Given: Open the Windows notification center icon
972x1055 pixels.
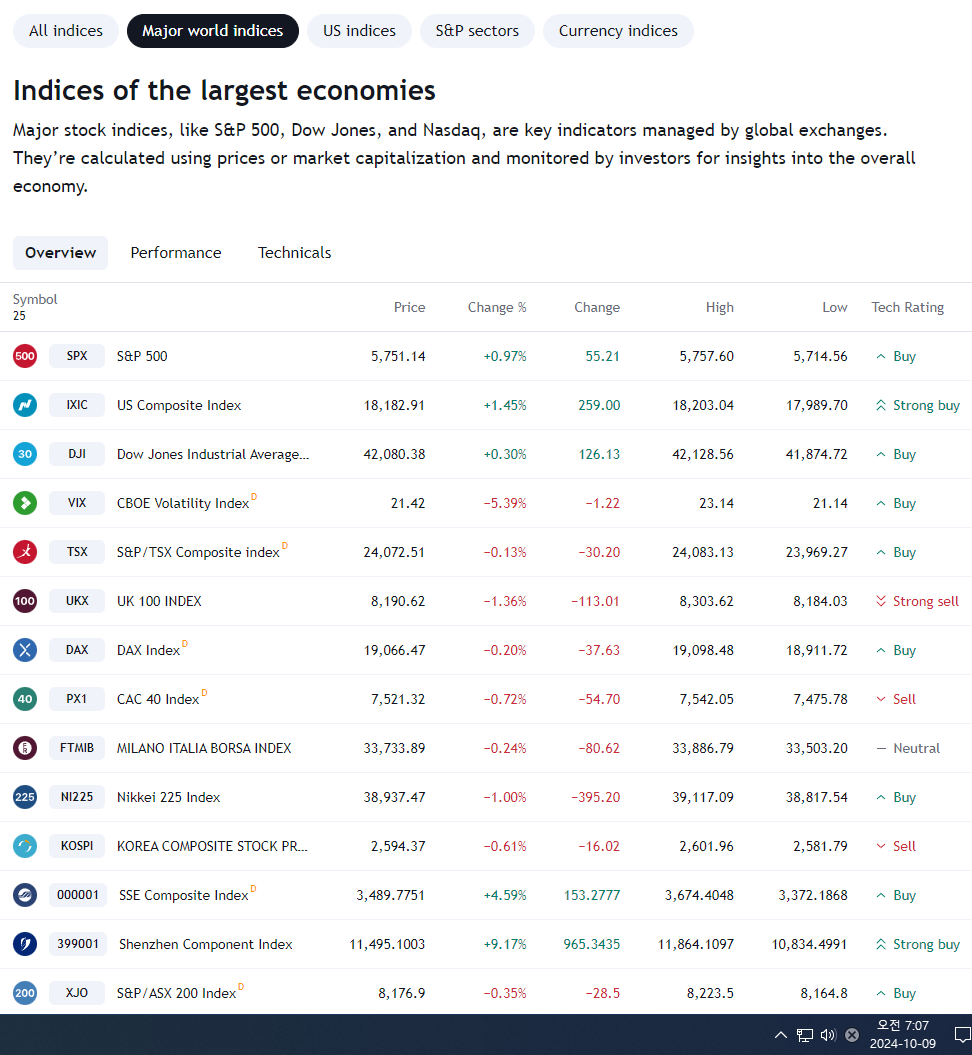Looking at the screenshot, I should pyautogui.click(x=963, y=1035).
